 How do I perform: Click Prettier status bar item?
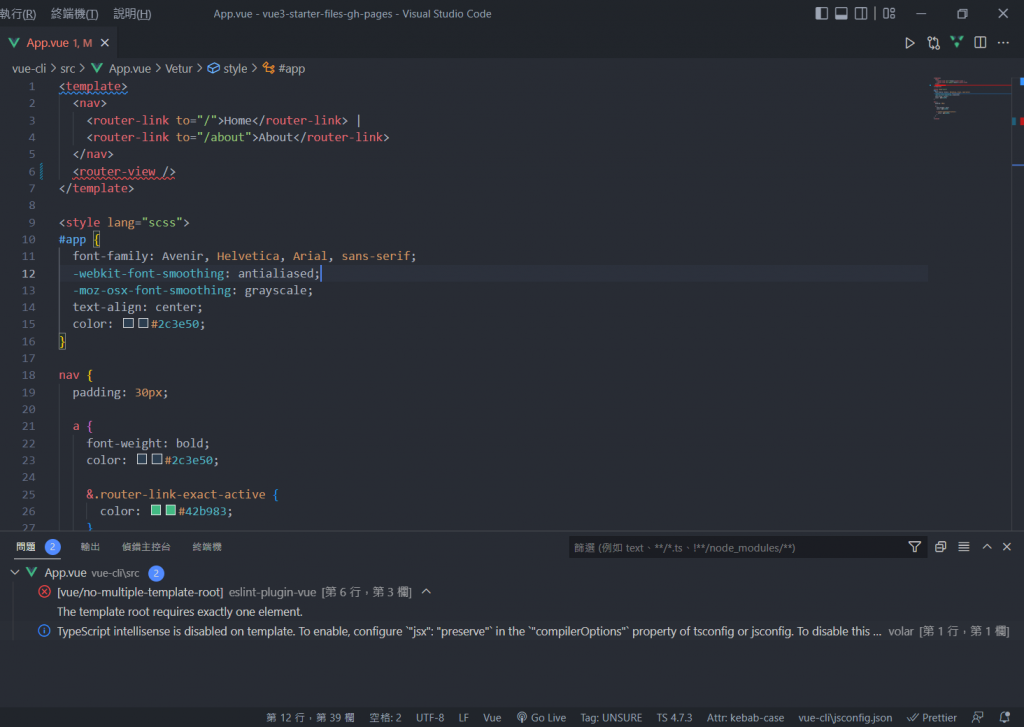932,717
